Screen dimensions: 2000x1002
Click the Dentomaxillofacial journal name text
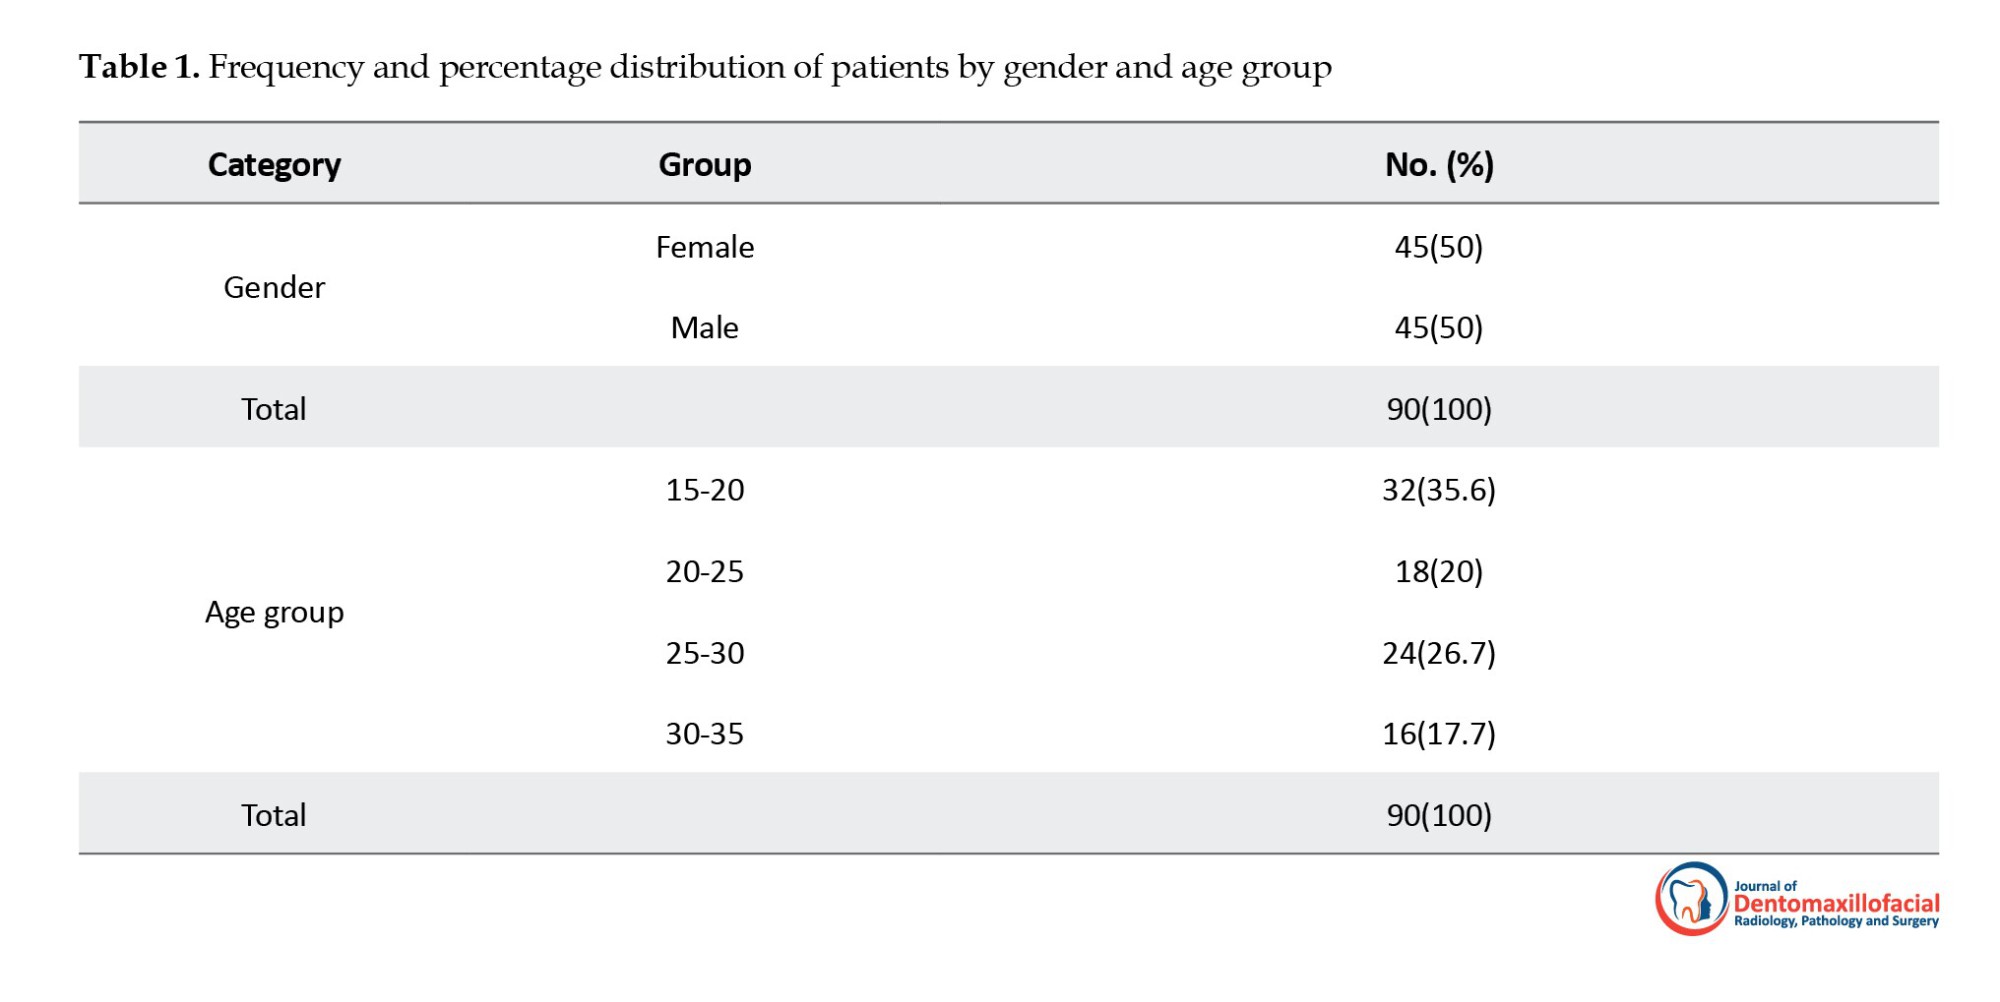click(1836, 903)
